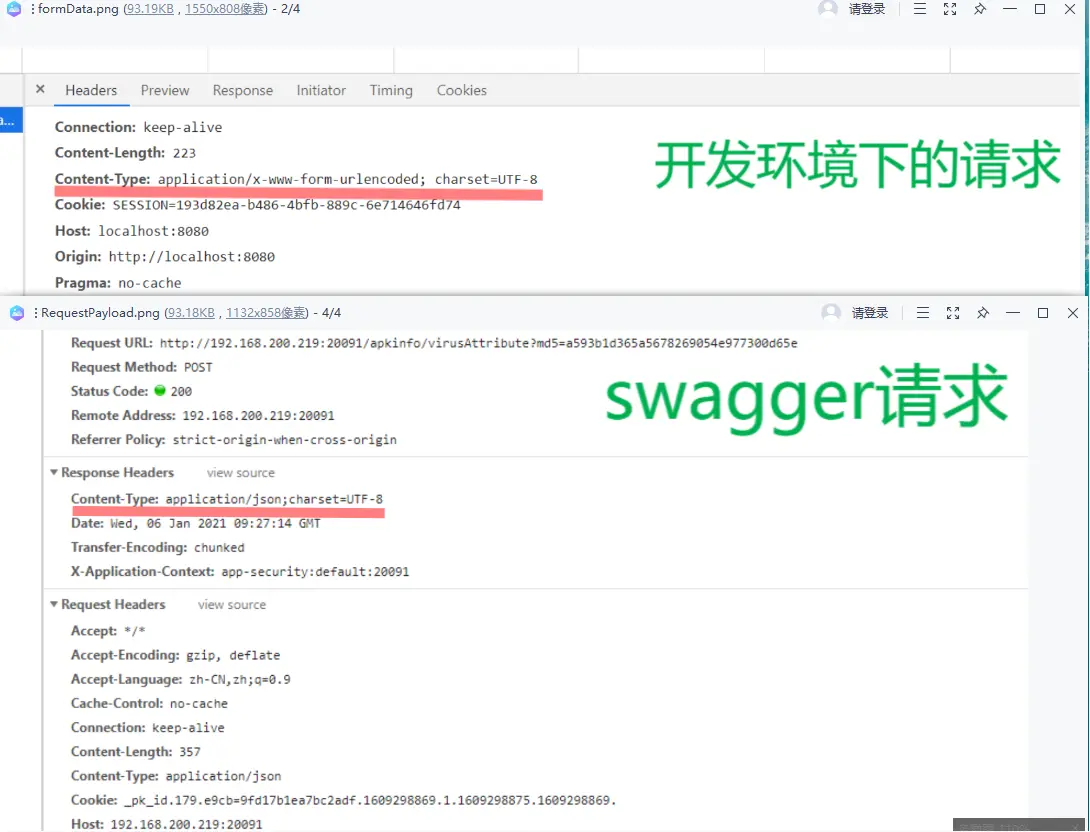This screenshot has height=832, width=1090.
Task: Click the three-dot icon before RequestPayload.png title
Action: click(x=36, y=312)
